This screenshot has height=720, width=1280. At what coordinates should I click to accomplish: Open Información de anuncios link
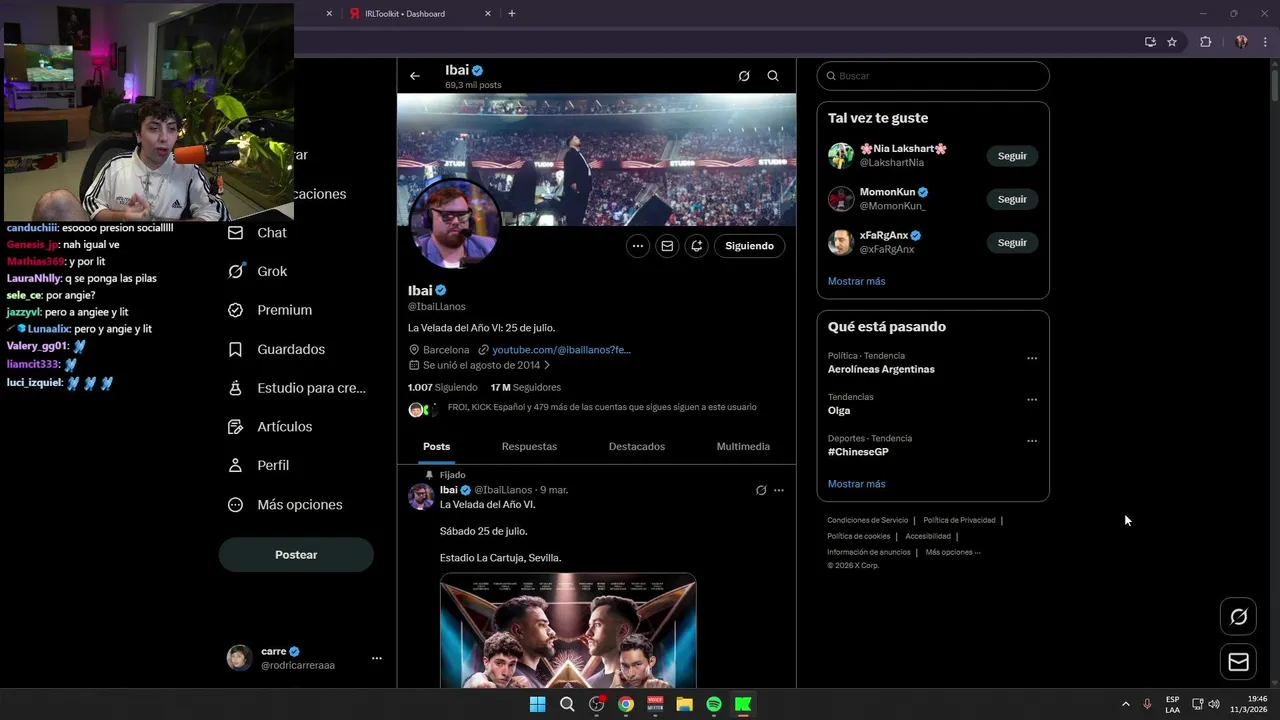click(x=868, y=552)
